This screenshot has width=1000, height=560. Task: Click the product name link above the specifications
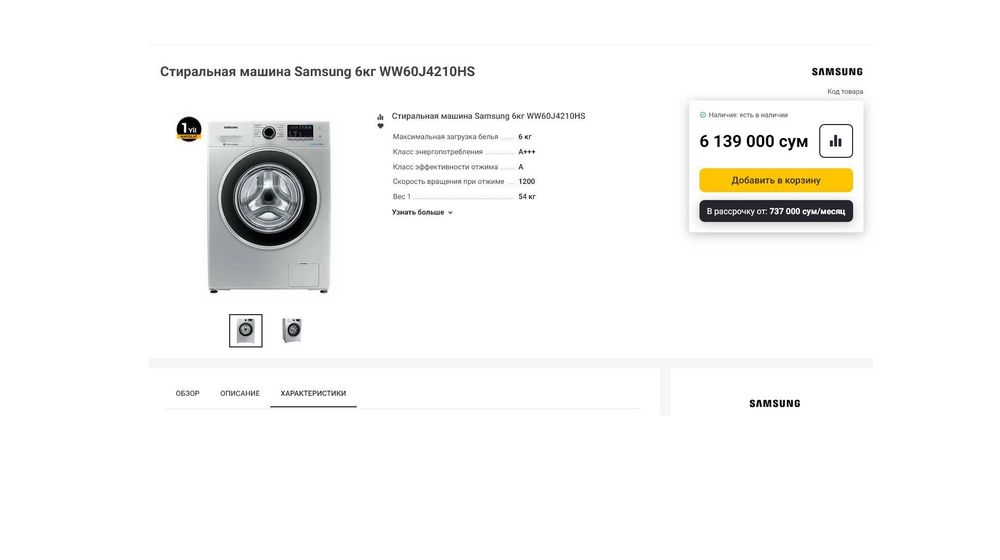coord(488,116)
